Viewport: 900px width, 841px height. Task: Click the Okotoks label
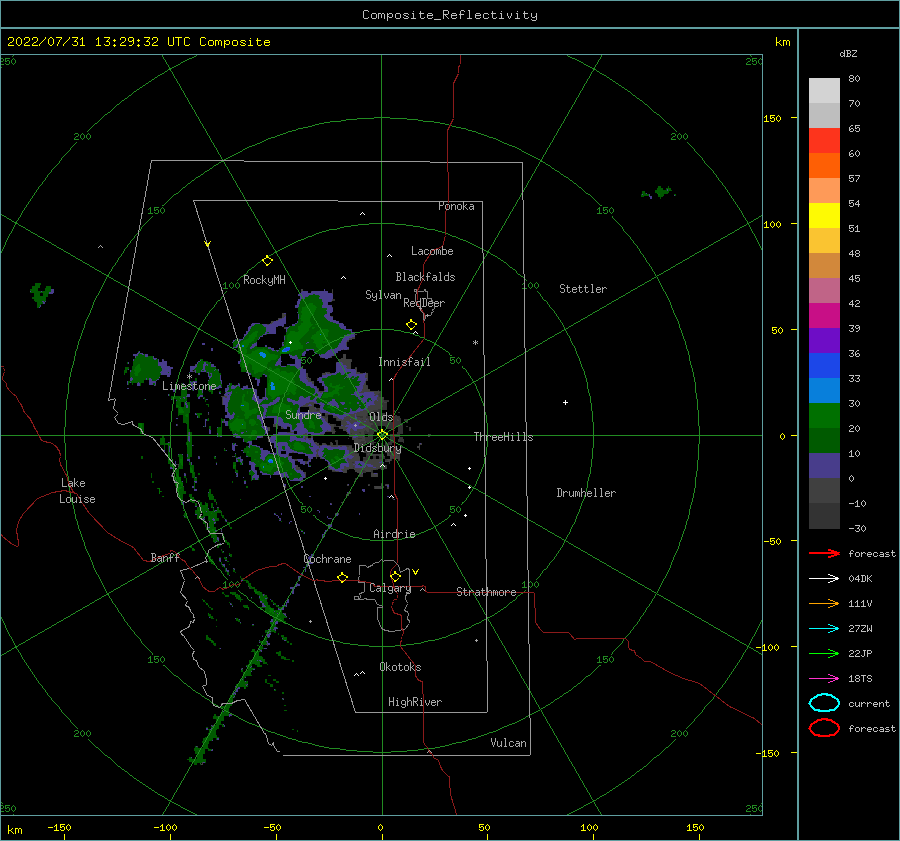tap(400, 667)
